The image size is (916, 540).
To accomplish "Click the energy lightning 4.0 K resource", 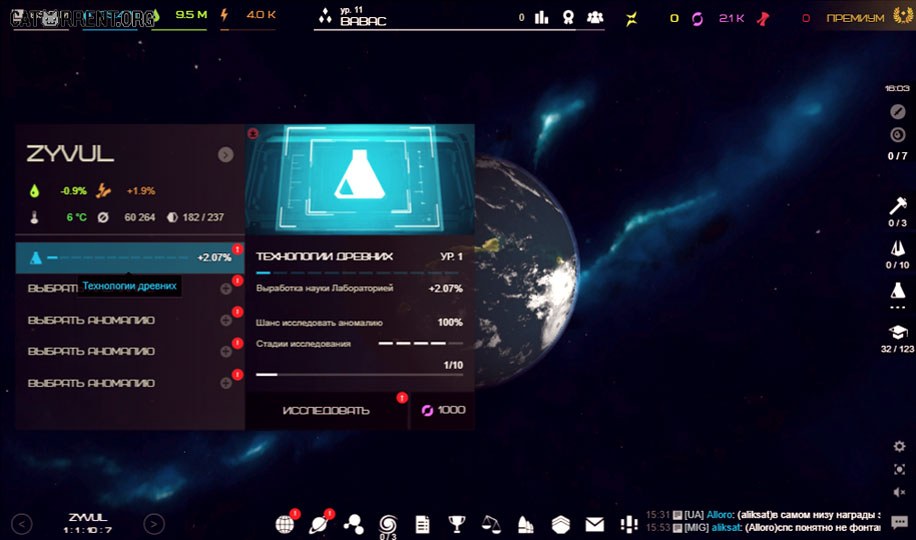I will pos(248,15).
